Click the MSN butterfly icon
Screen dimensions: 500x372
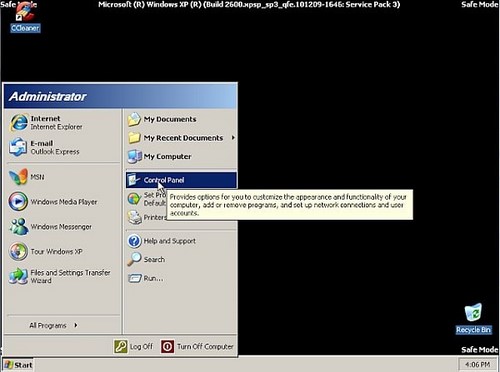click(18, 177)
